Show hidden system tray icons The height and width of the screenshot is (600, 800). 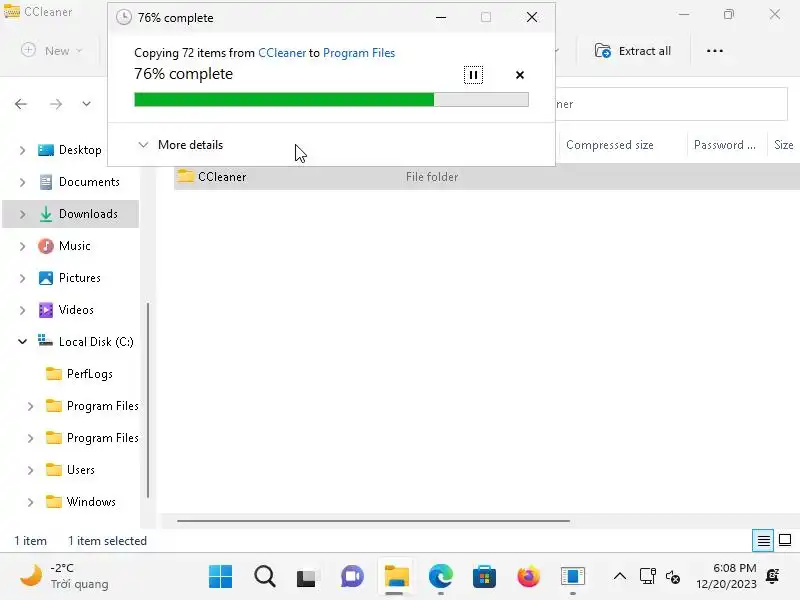point(619,577)
